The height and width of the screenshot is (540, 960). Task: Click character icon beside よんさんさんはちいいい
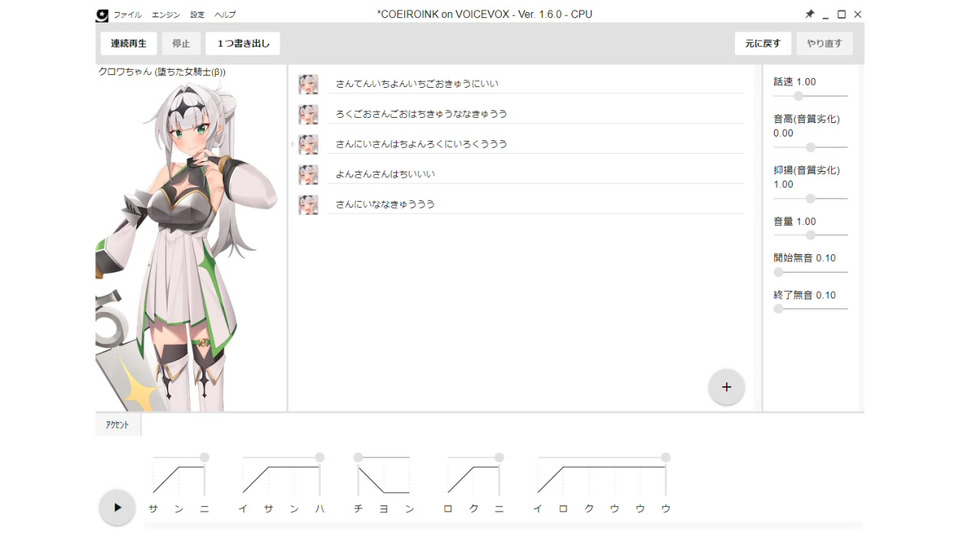309,174
